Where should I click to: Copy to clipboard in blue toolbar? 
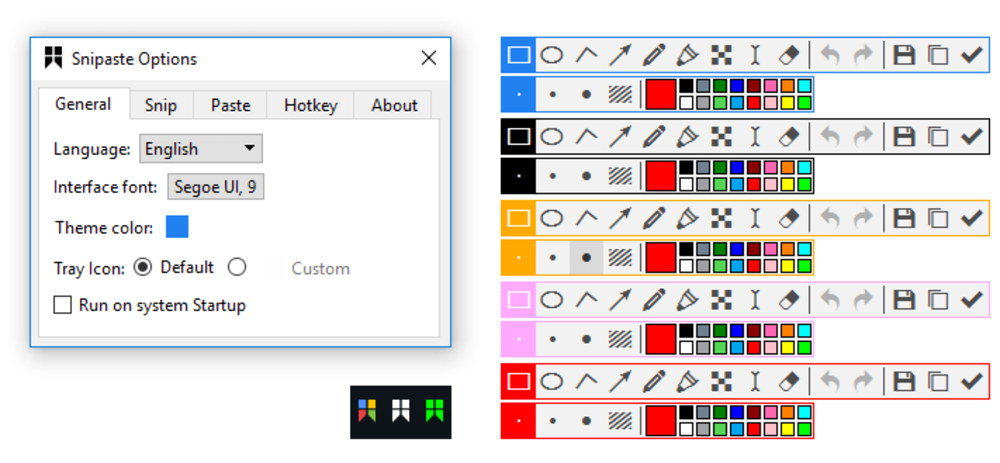937,55
